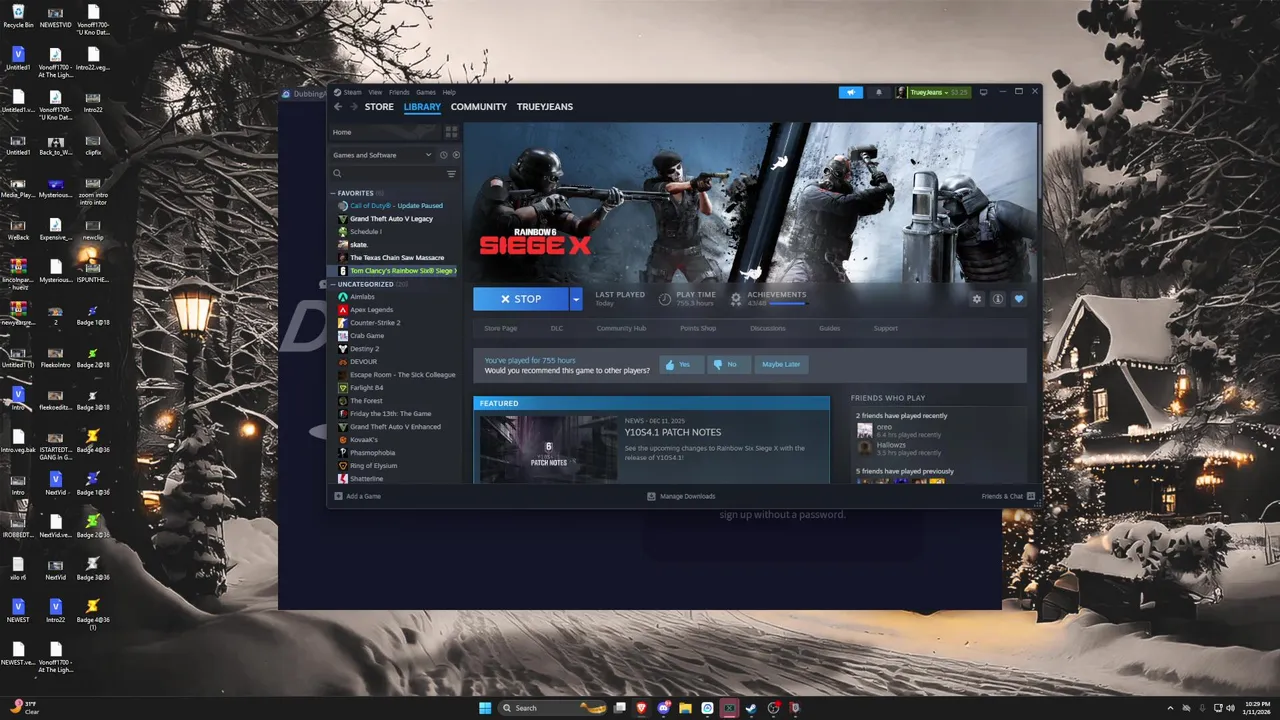Open friend oreo's avatar
The image size is (1280, 720).
point(864,431)
